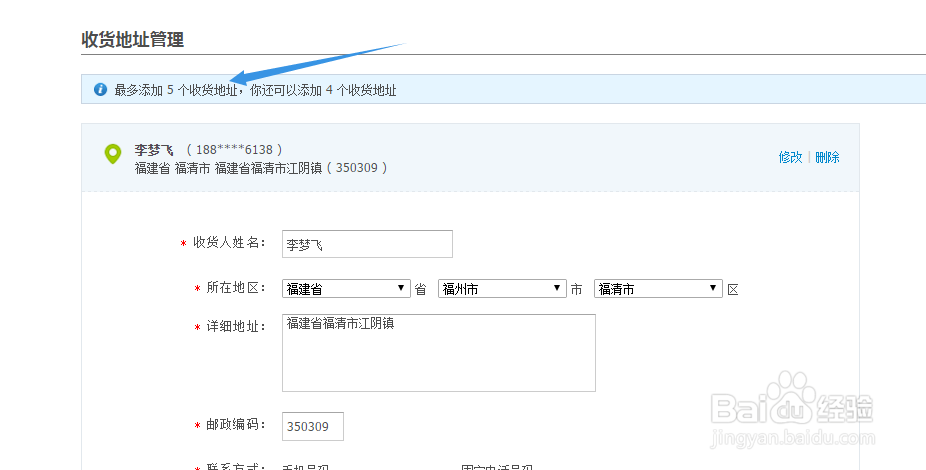This screenshot has height=470, width=926.
Task: Click the notice text 最多添加 5 个收货地址
Action: point(176,90)
